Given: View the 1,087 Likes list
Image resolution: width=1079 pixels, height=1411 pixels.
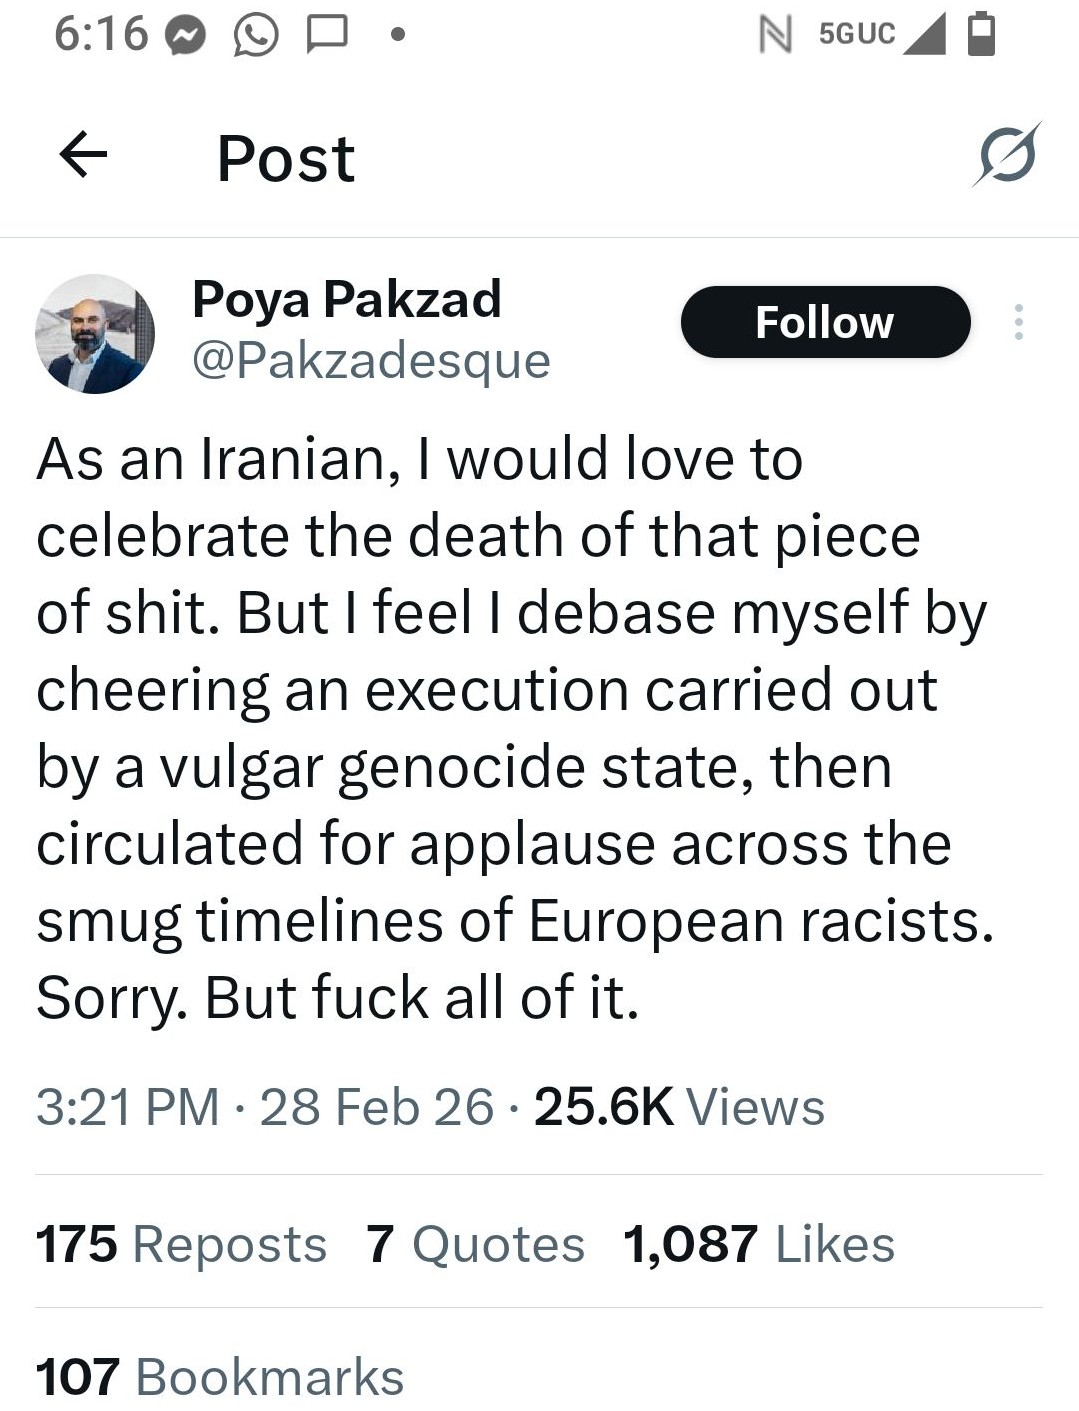Looking at the screenshot, I should pos(758,1244).
